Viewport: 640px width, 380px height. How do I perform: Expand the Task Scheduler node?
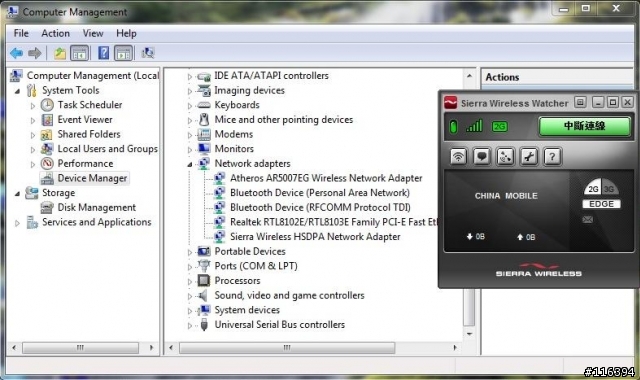[x=33, y=106]
